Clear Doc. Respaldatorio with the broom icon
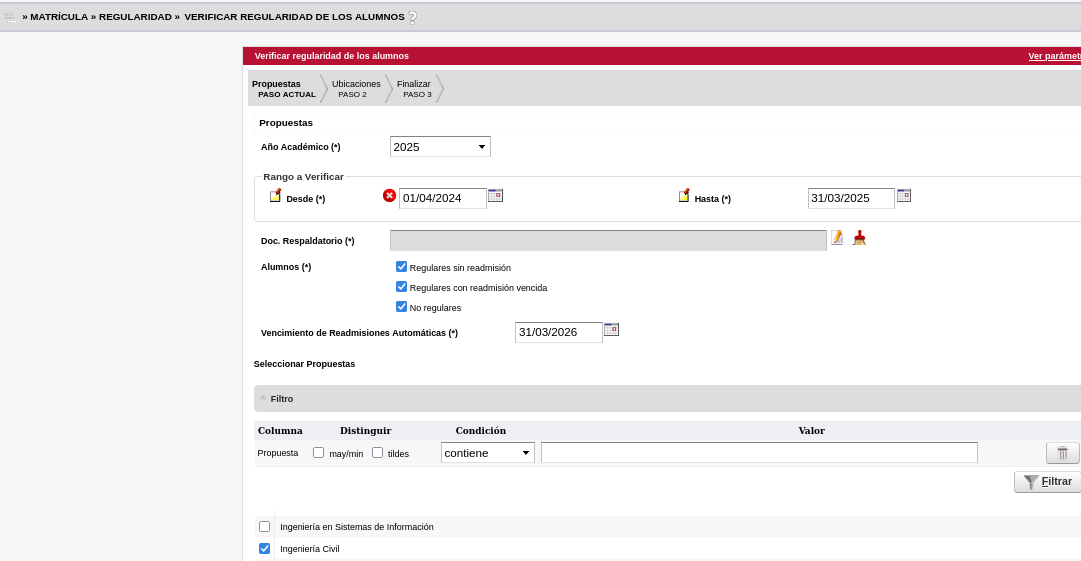 [x=859, y=238]
